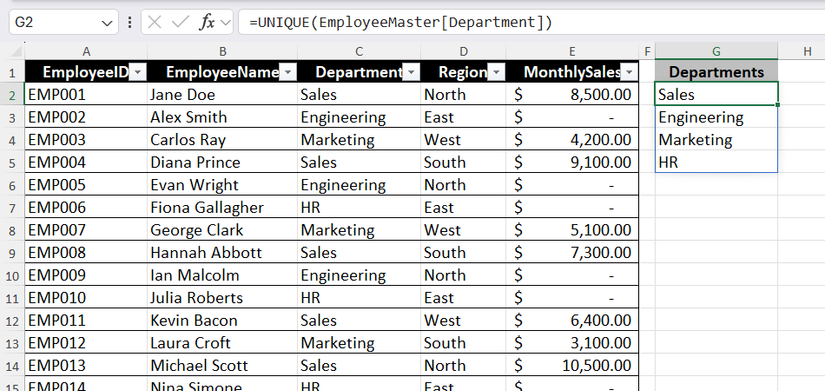Click the Hannah Abbott cell
Screen dimensions: 825x391
tap(223, 253)
